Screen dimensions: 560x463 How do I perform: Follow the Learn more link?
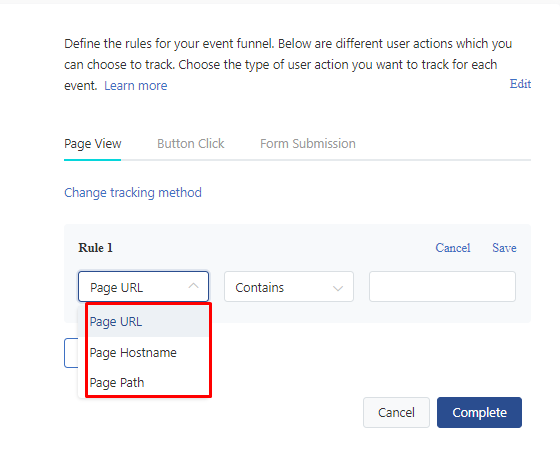pyautogui.click(x=135, y=86)
